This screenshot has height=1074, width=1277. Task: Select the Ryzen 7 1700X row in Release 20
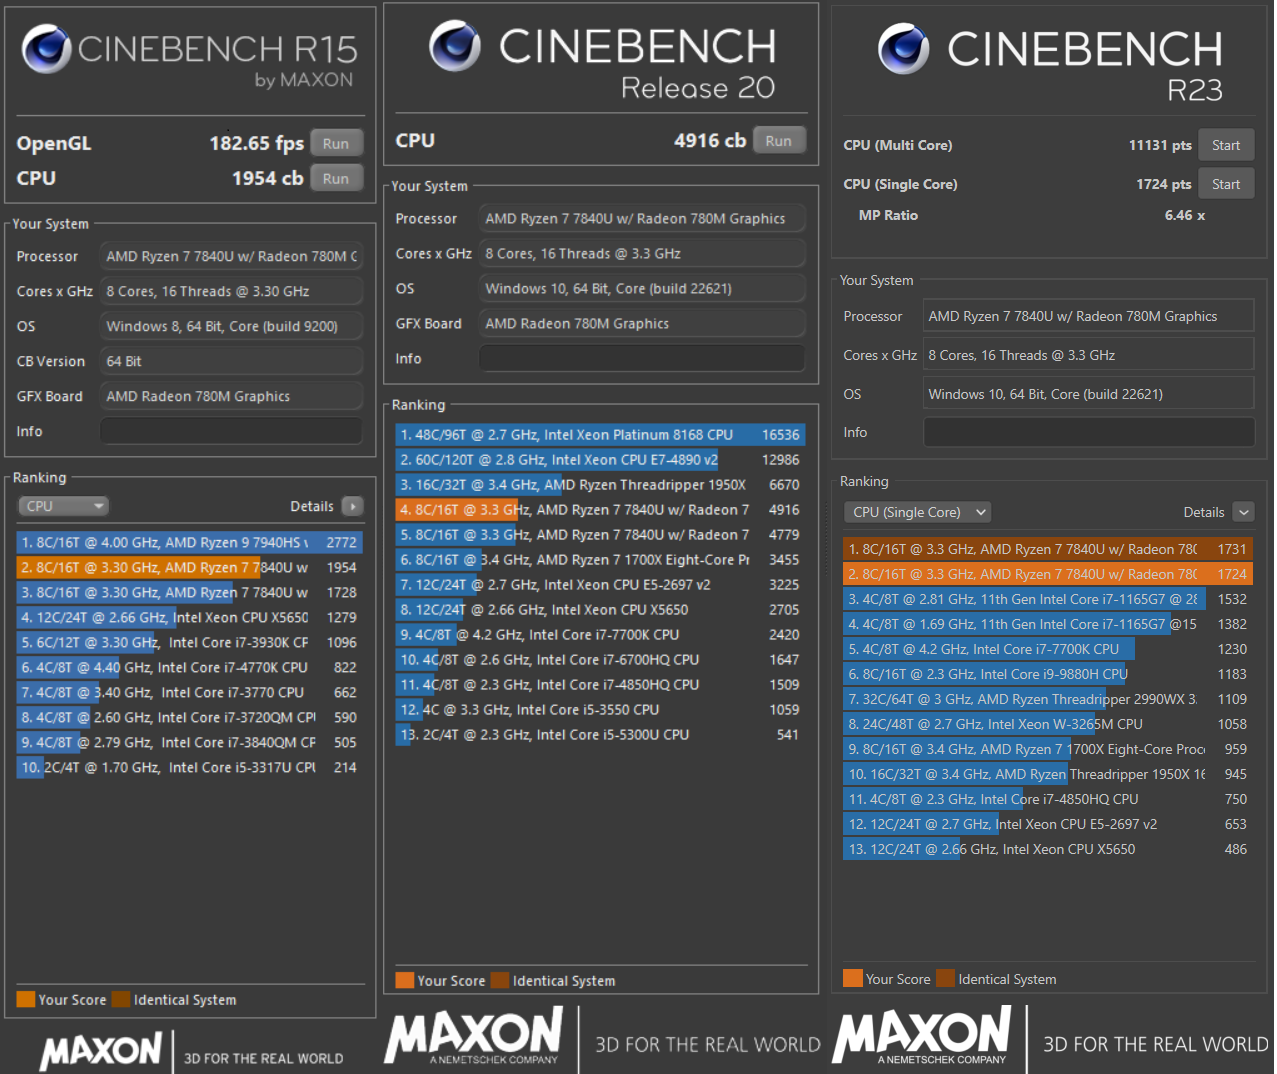(x=600, y=559)
